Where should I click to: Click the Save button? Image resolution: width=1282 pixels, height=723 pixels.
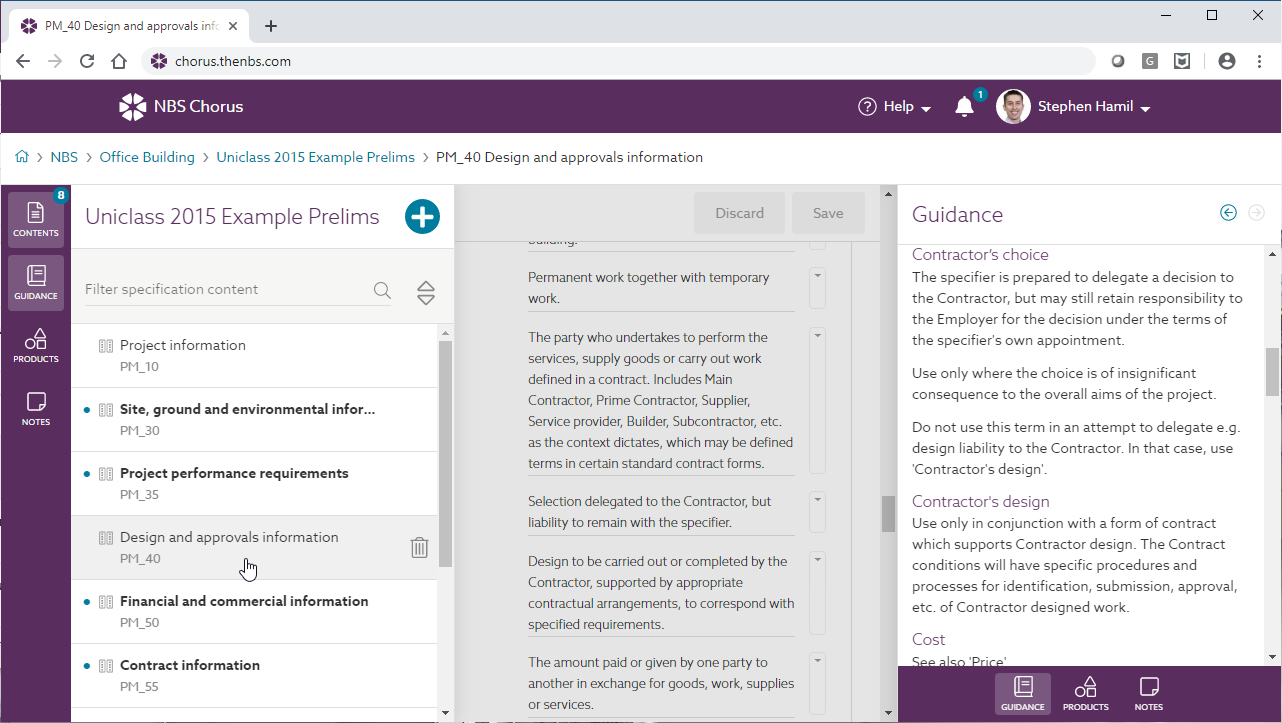pos(828,213)
